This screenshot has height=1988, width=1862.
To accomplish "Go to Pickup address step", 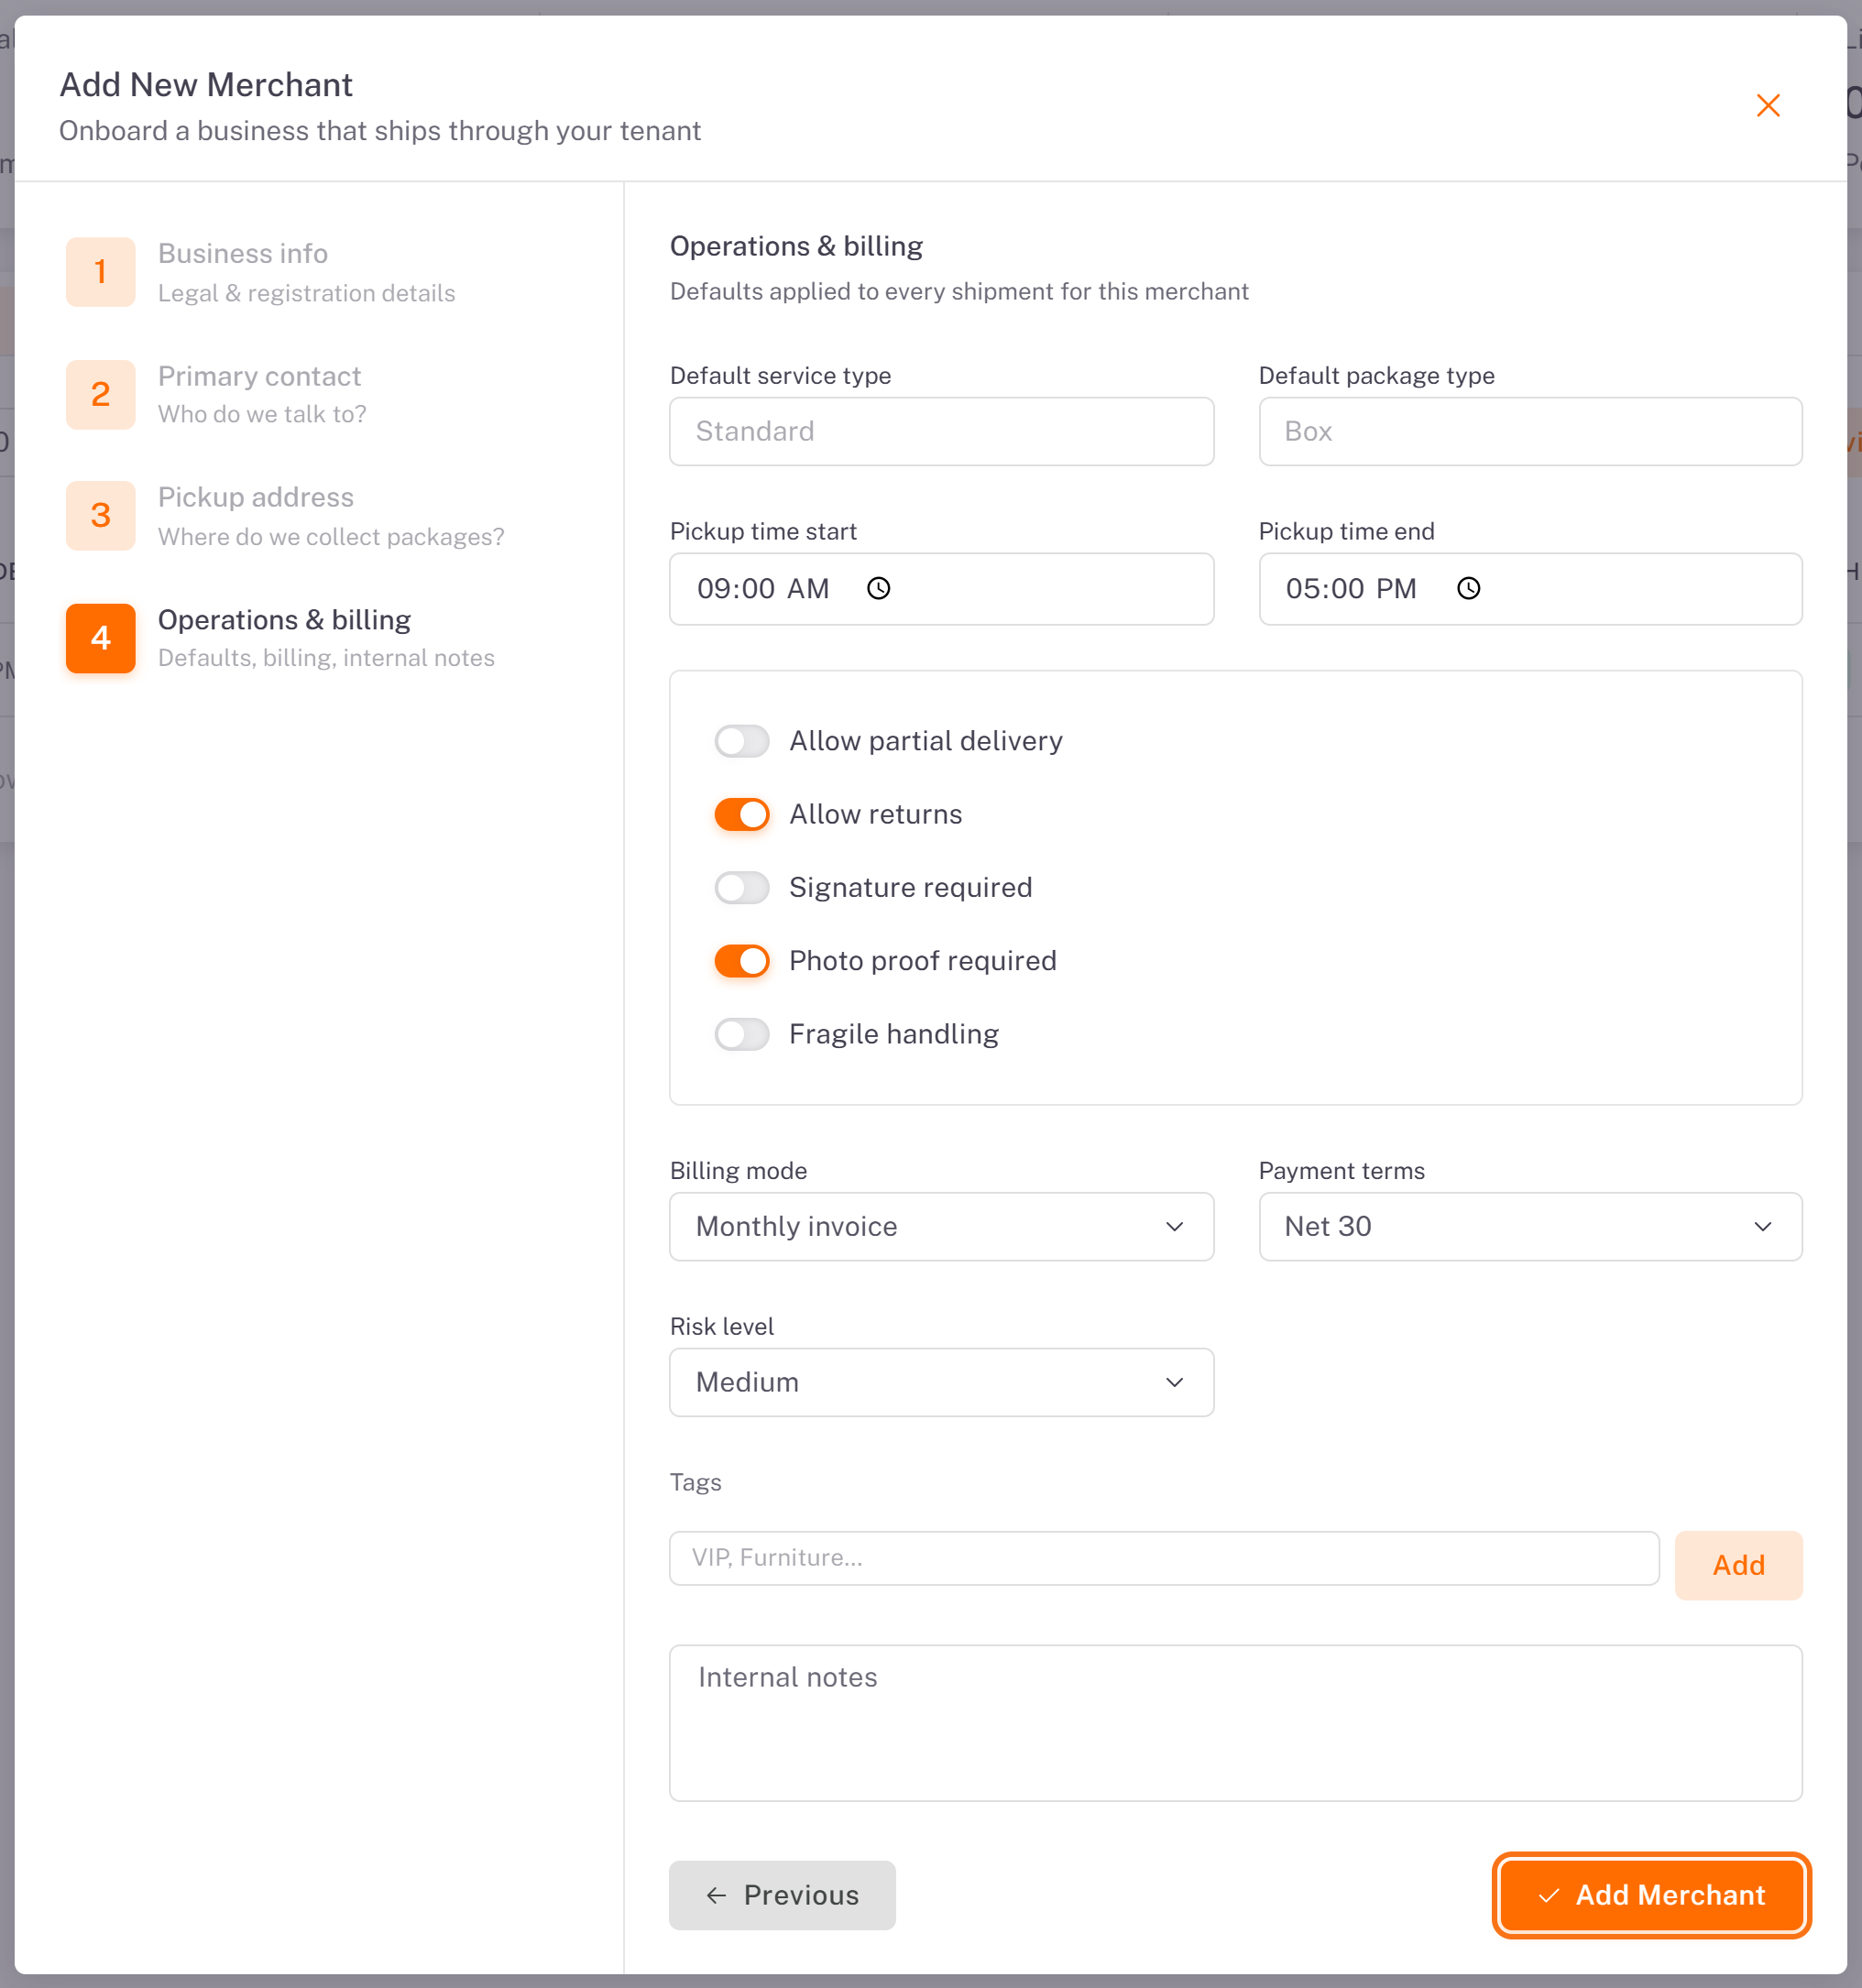I will tap(285, 516).
